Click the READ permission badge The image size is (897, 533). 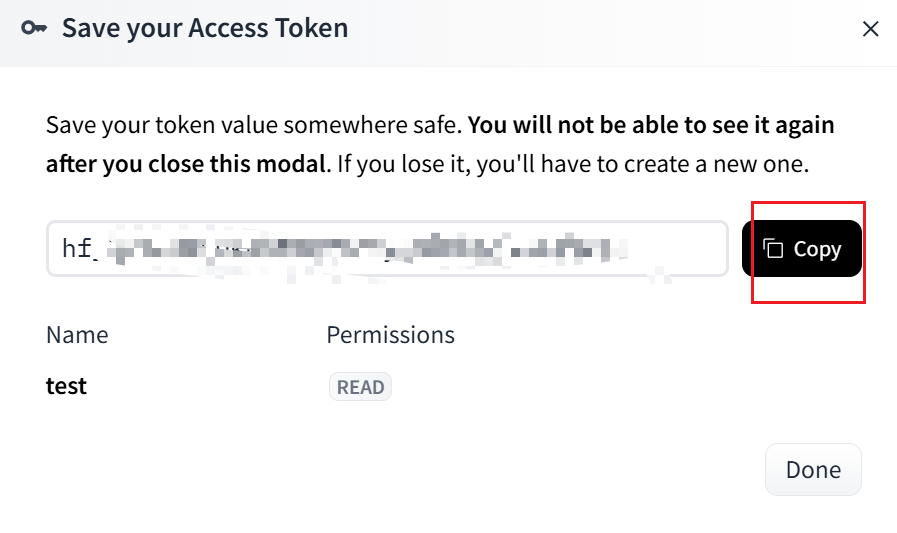click(x=360, y=387)
